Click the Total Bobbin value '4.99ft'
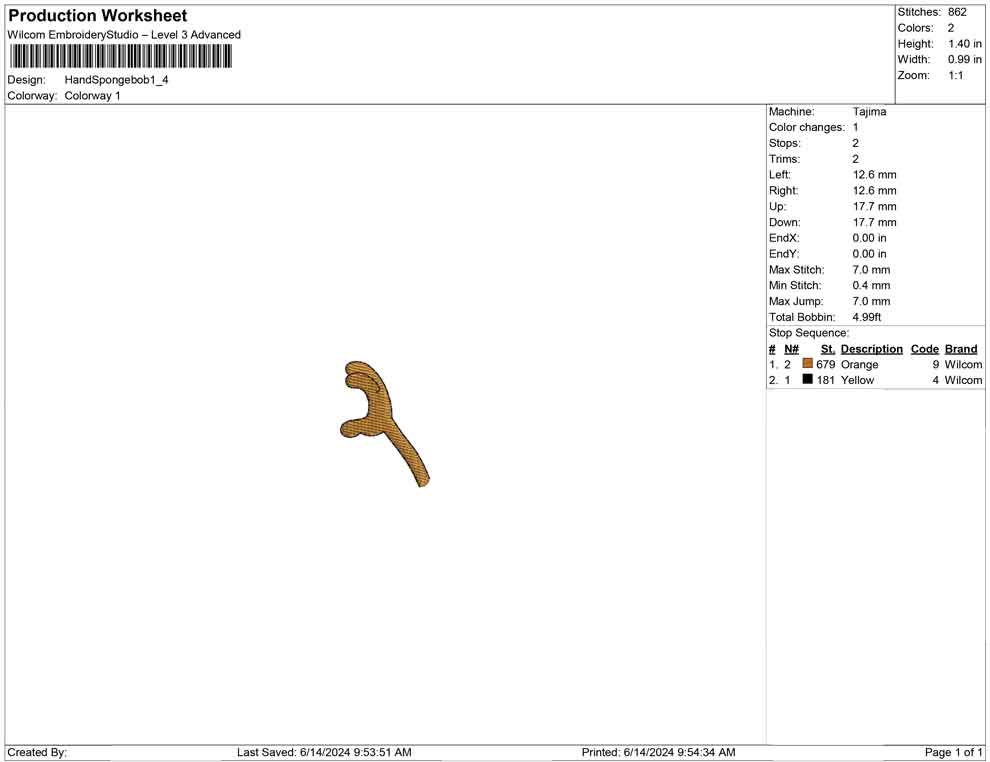 click(x=867, y=317)
